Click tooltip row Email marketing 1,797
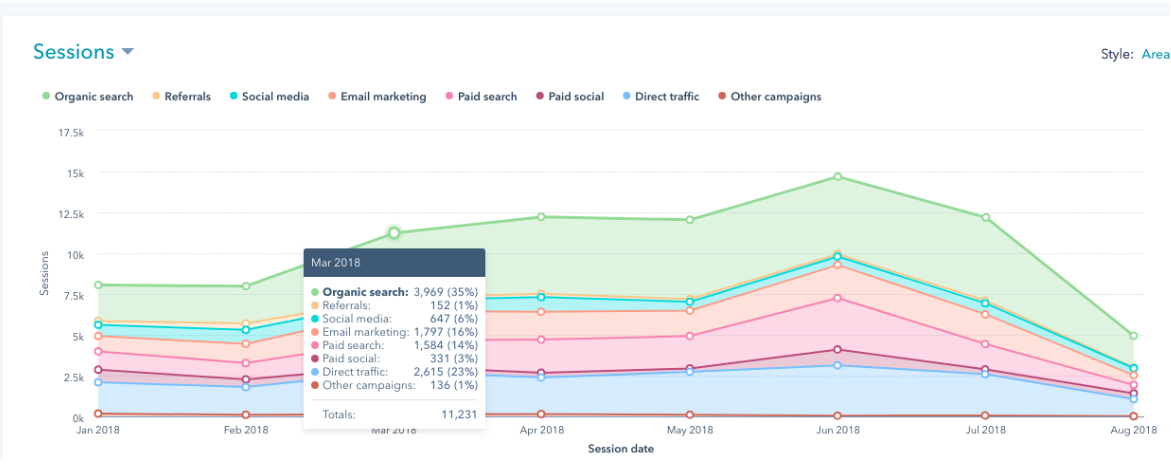 click(x=394, y=332)
